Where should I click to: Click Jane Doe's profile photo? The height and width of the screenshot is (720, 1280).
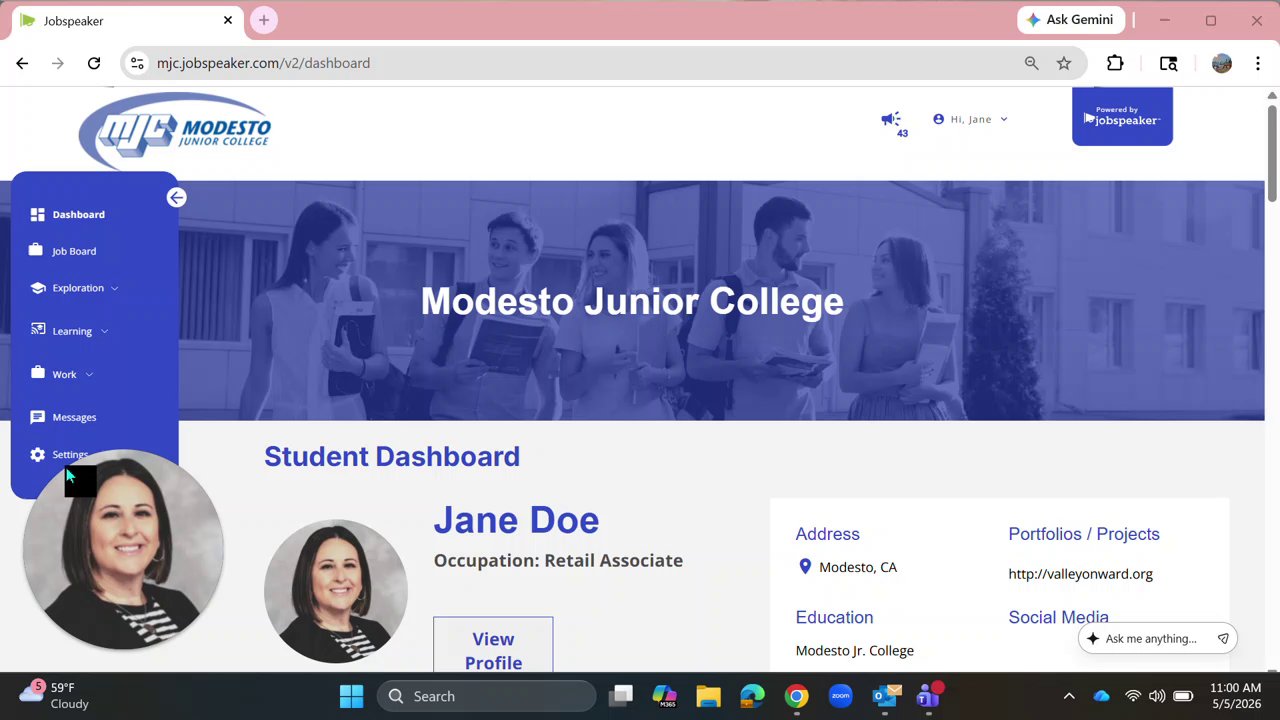336,591
